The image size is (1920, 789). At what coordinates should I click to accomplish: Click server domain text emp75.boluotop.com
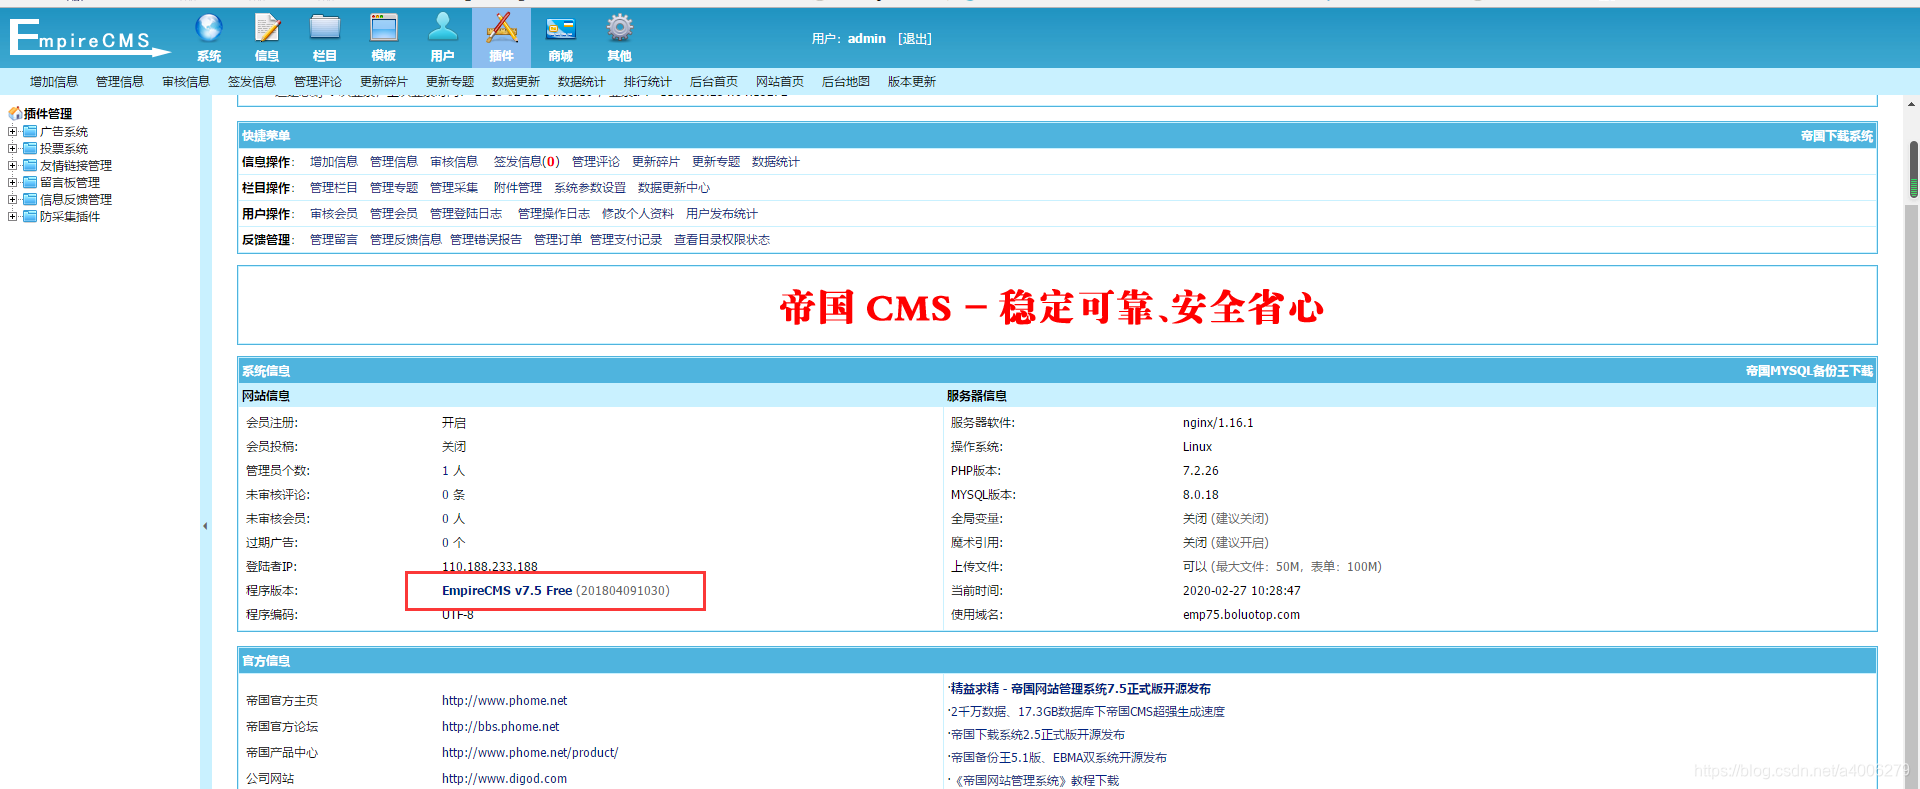coord(1241,615)
